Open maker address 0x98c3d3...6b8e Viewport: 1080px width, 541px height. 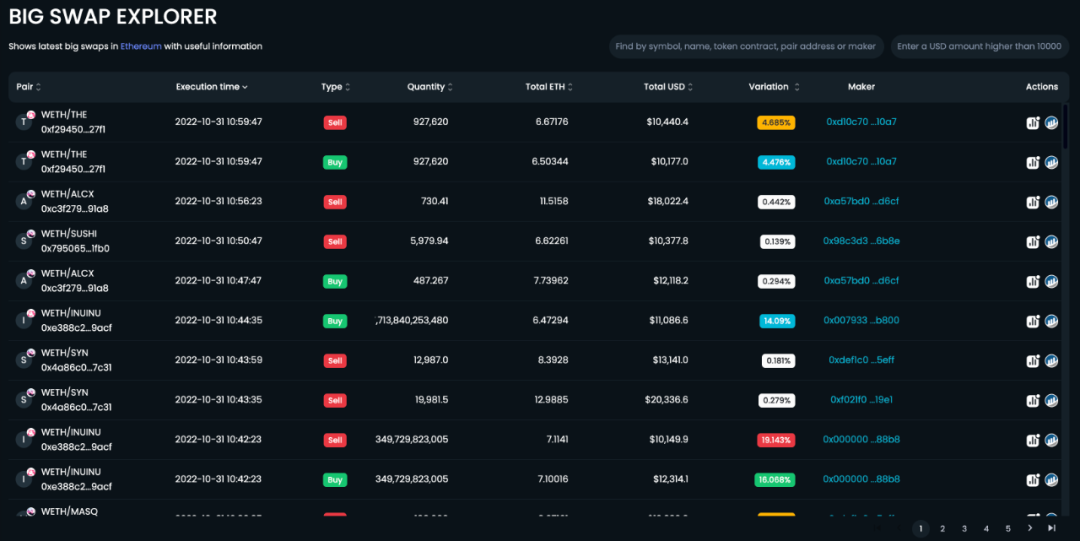pyautogui.click(x=861, y=241)
